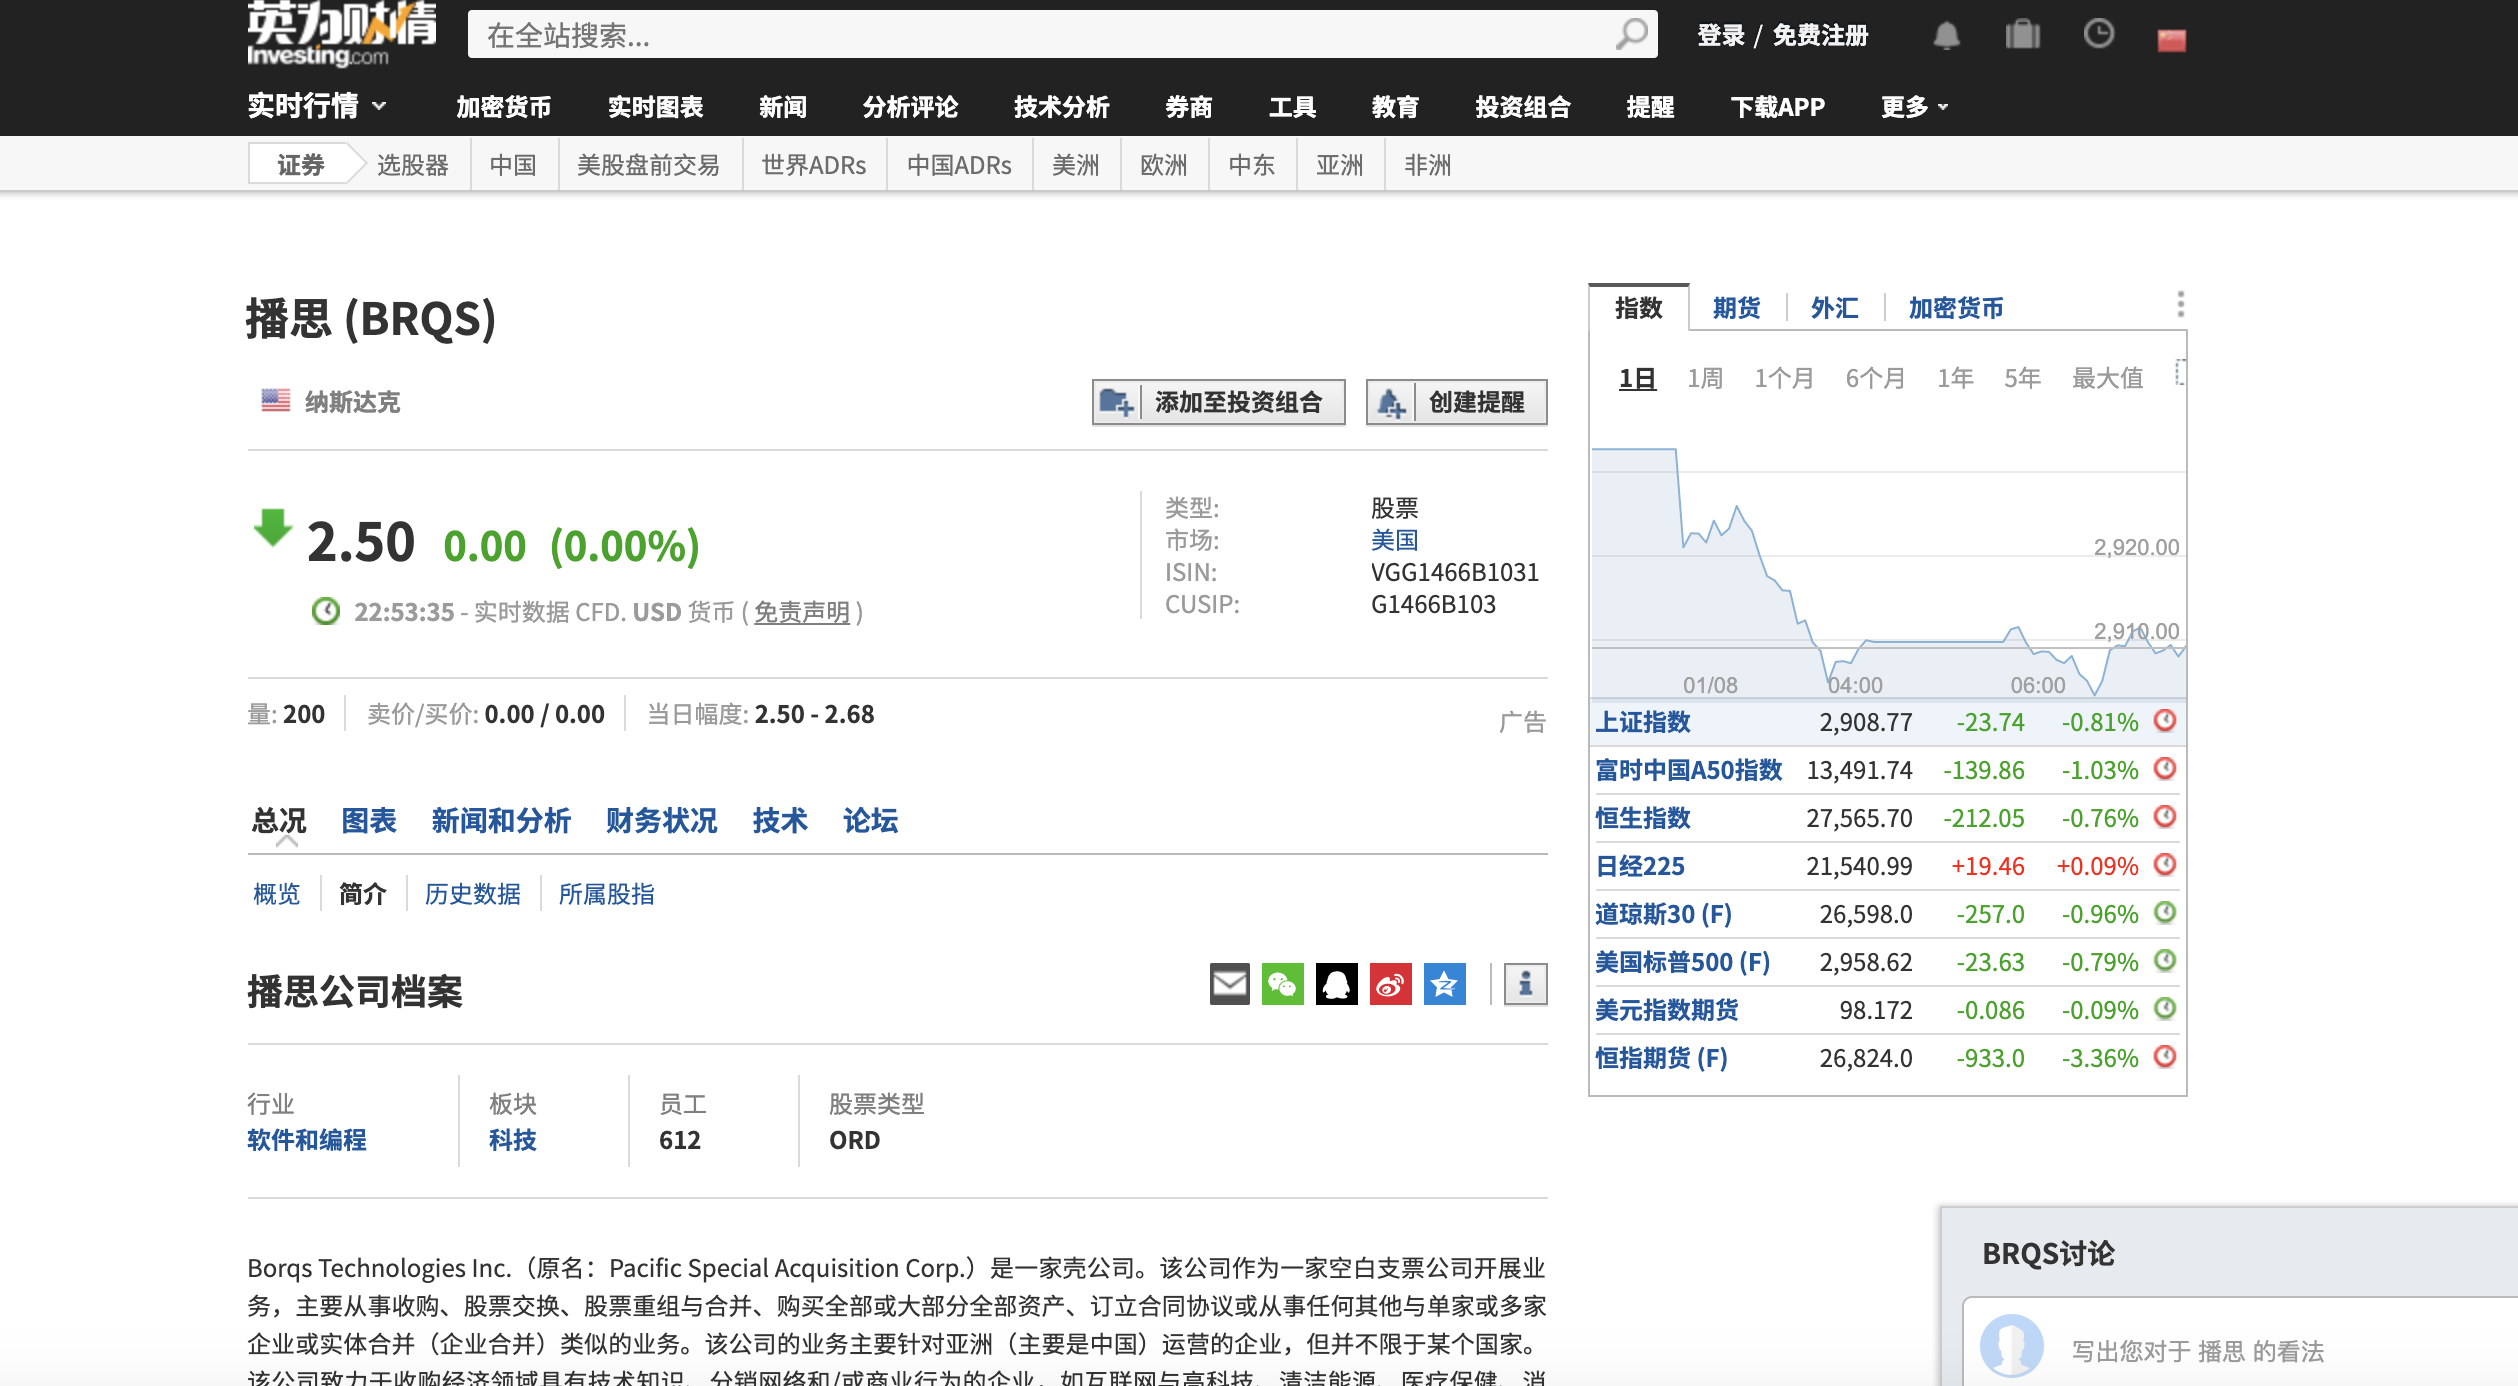
Task: Open the 软件和编程 industry link
Action: [306, 1140]
